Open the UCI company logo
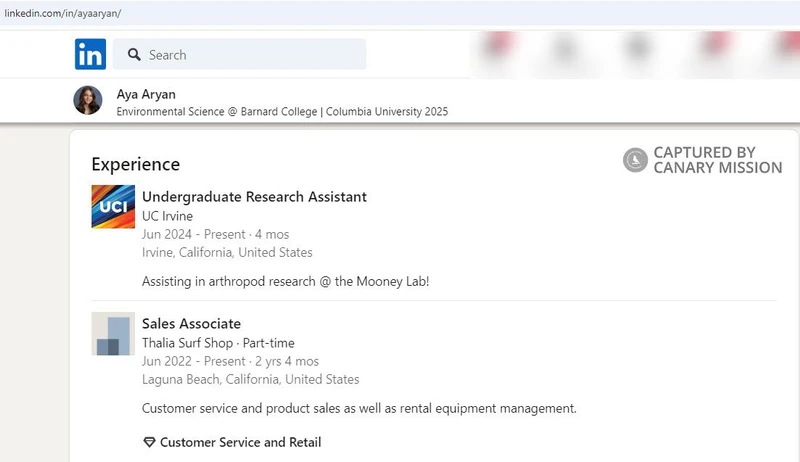The width and height of the screenshot is (800, 462). (x=113, y=207)
